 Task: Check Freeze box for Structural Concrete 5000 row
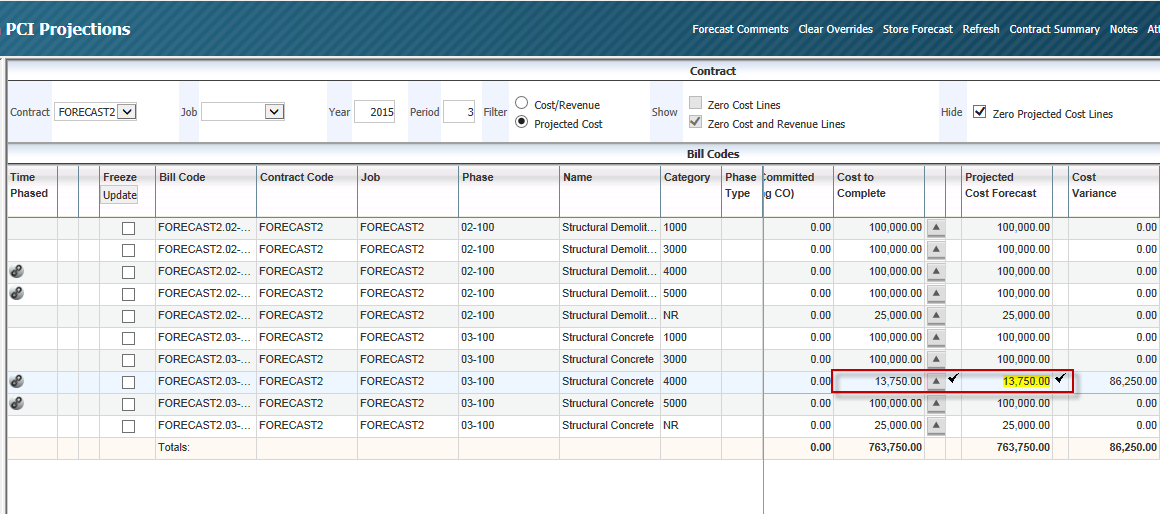(129, 405)
